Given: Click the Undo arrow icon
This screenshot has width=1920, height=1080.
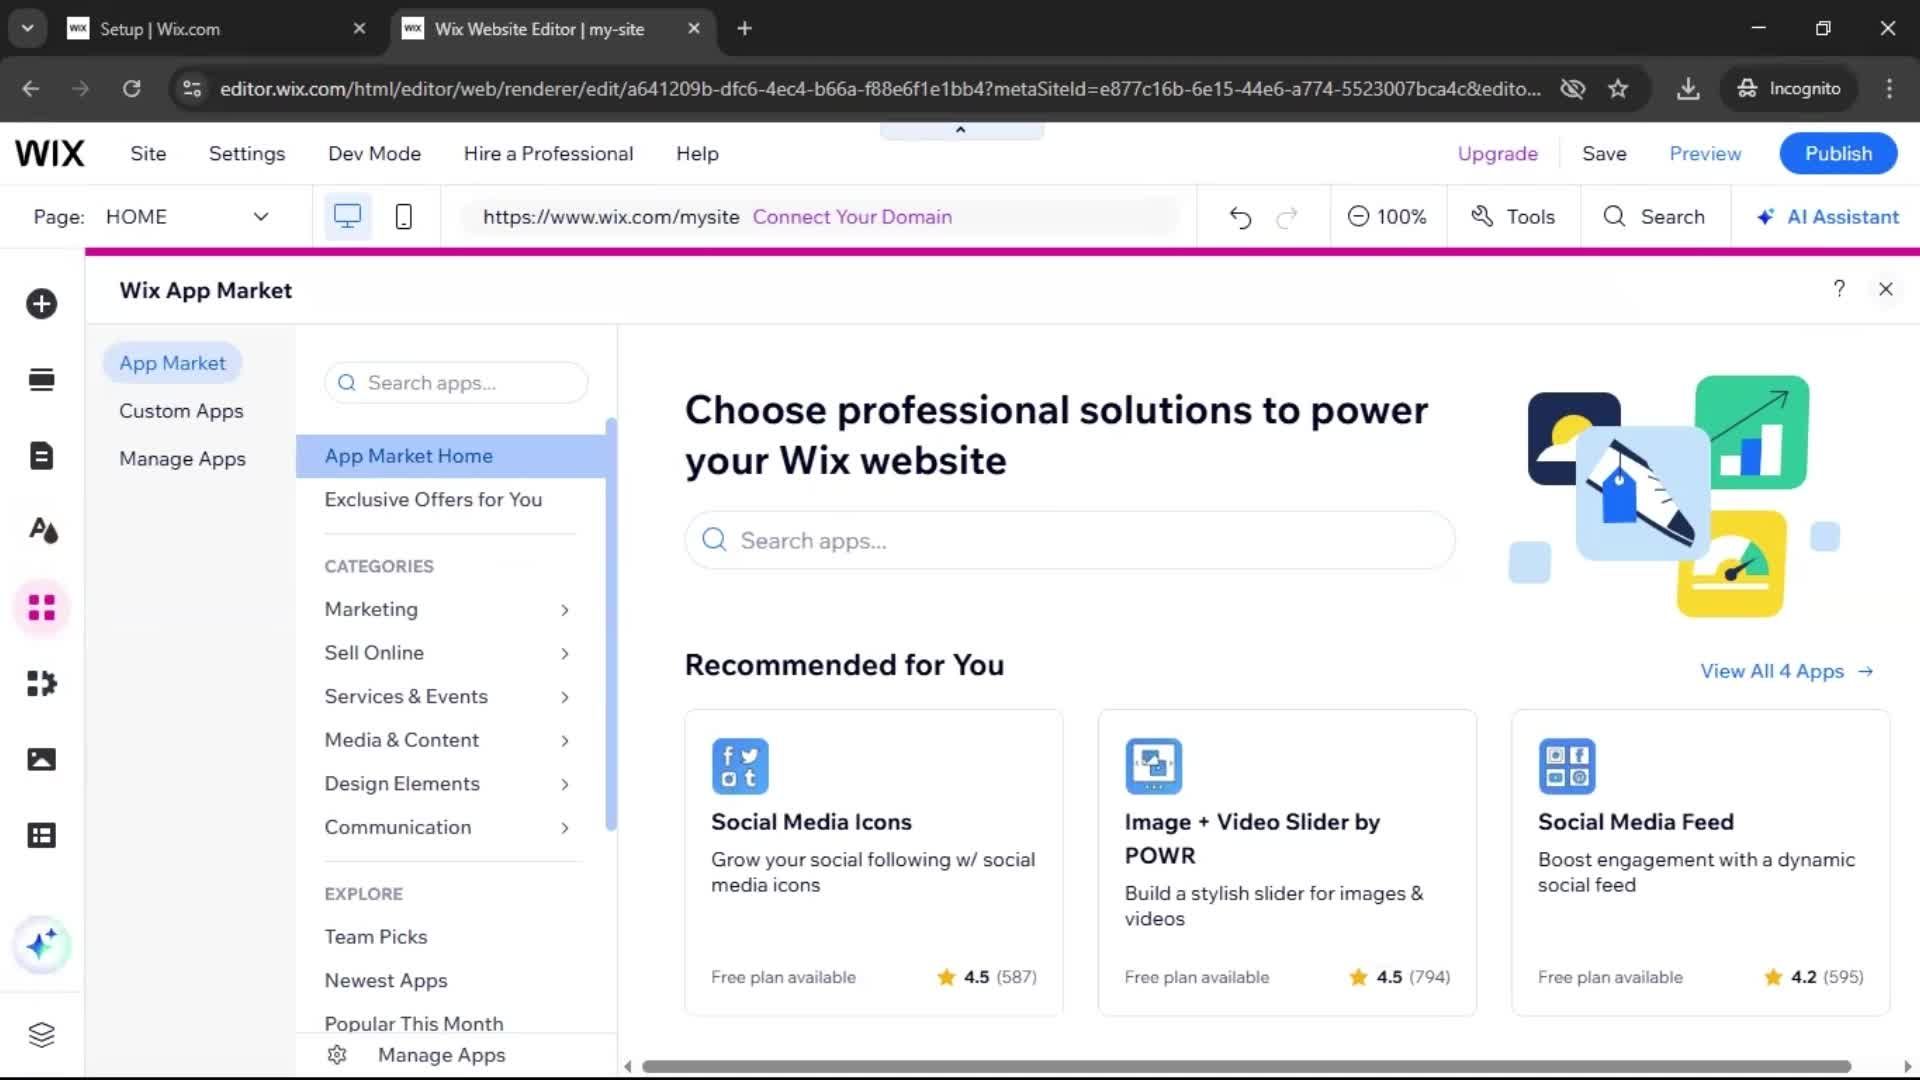Looking at the screenshot, I should click(1240, 217).
